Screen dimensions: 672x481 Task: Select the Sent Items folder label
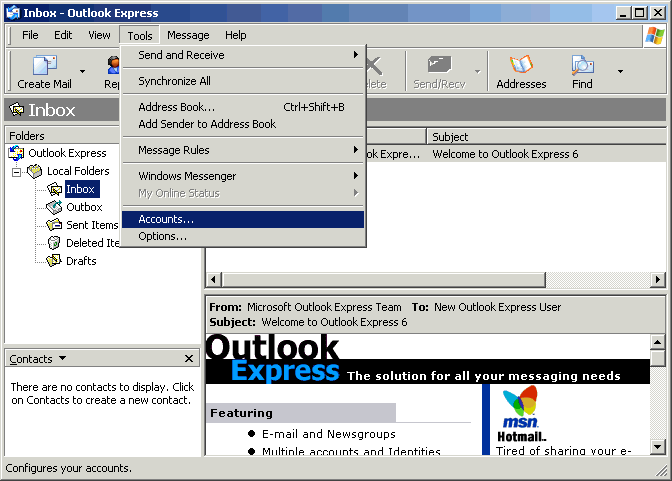[x=92, y=225]
